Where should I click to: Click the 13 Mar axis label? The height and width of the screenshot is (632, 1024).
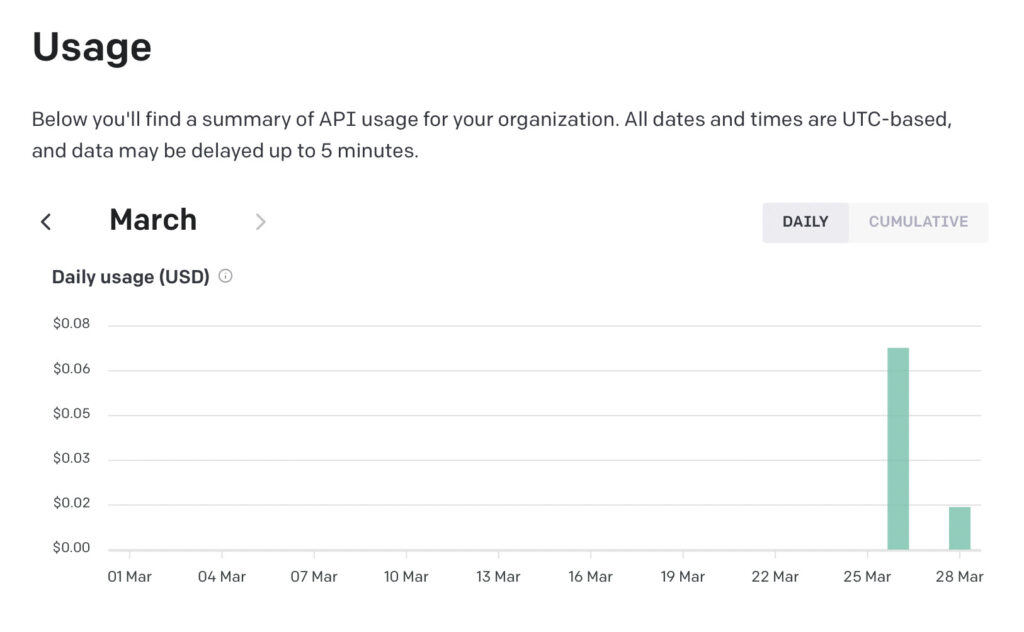point(498,577)
